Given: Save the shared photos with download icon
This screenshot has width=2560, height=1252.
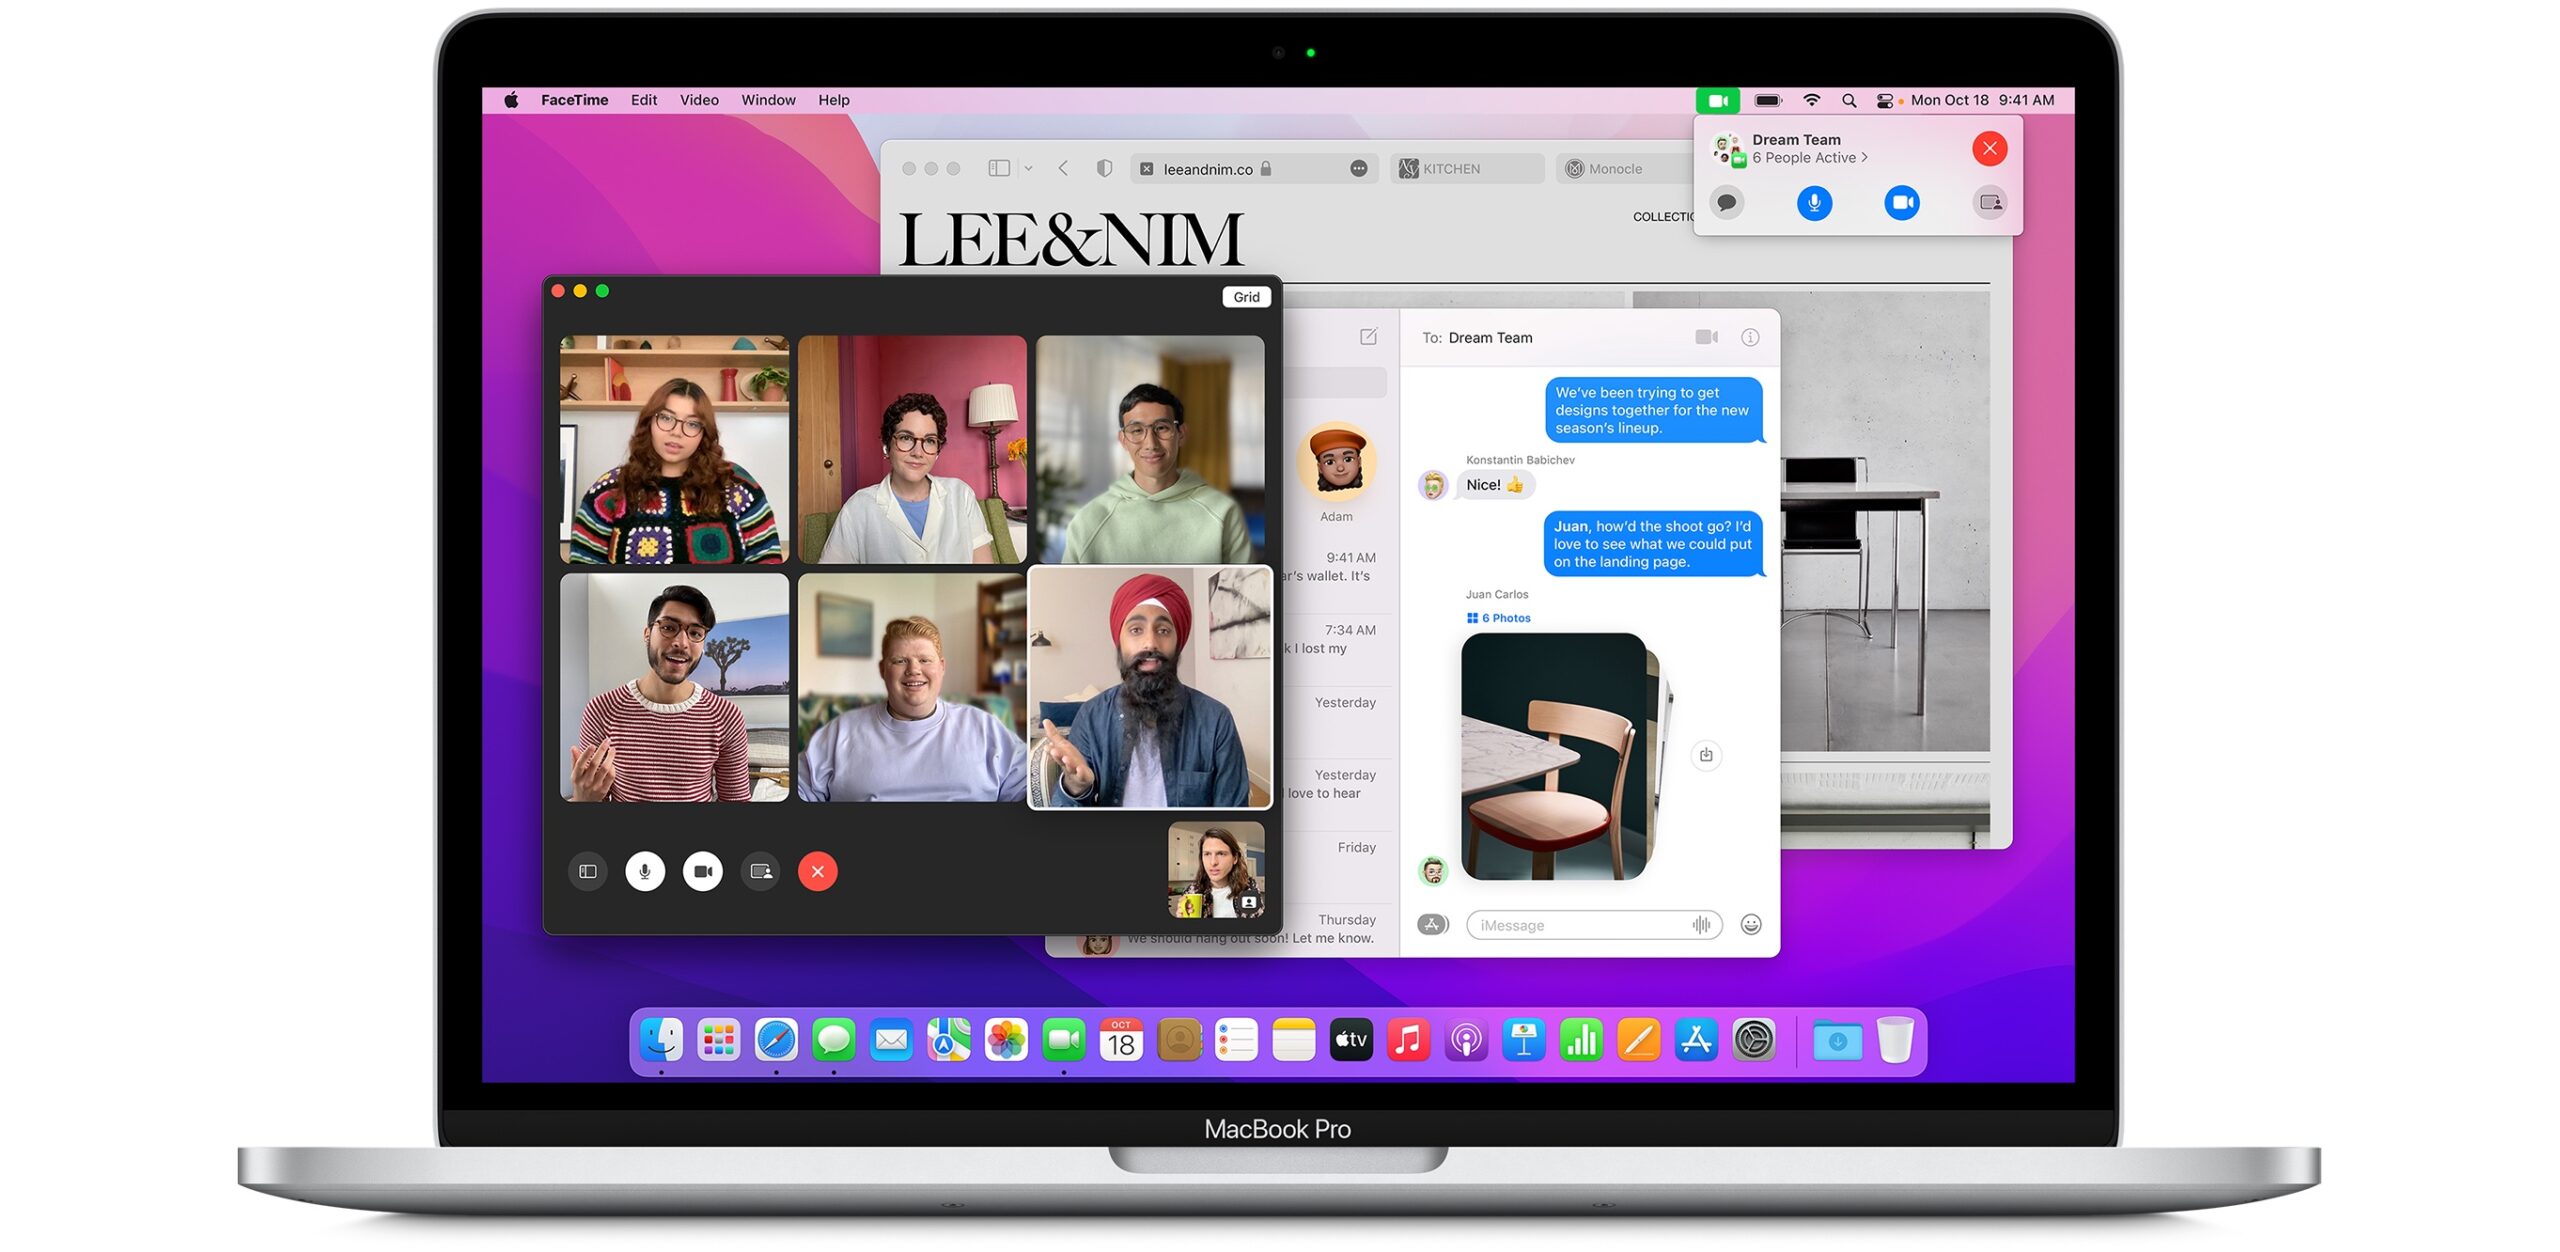Looking at the screenshot, I should 1706,755.
